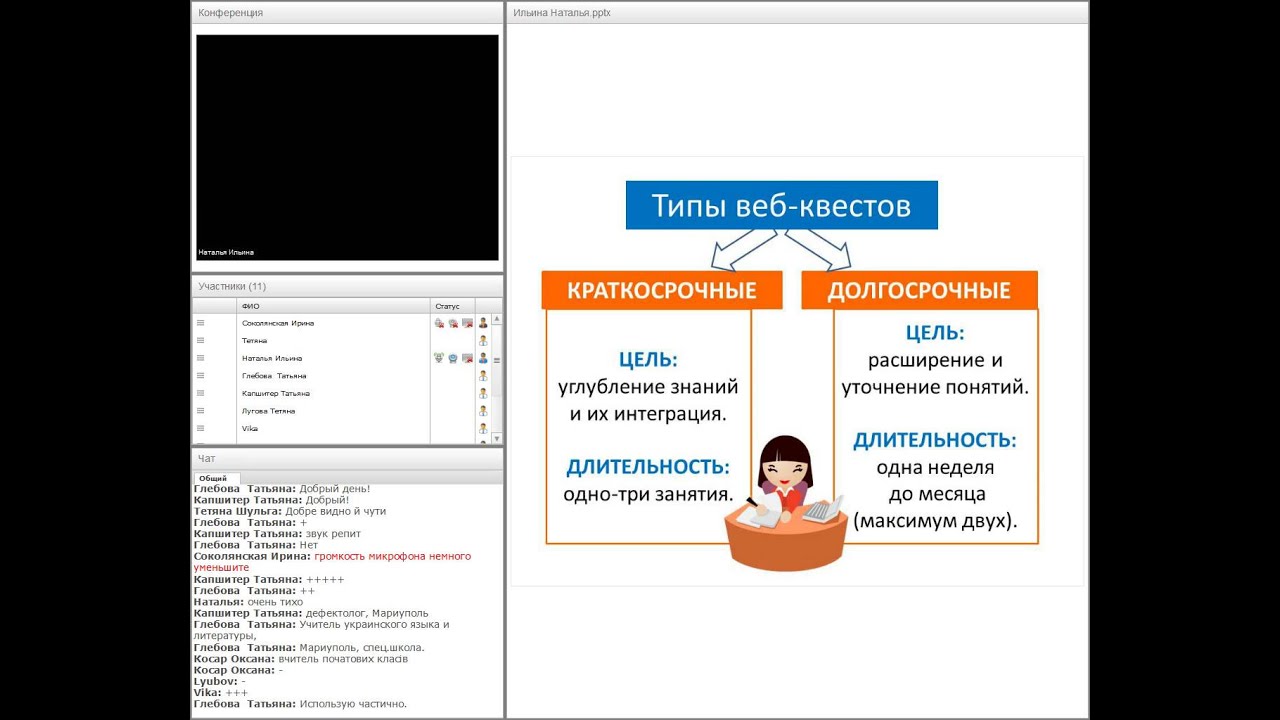Click participants list scrollbar down arrow
The image size is (1280, 720).
tap(497, 438)
